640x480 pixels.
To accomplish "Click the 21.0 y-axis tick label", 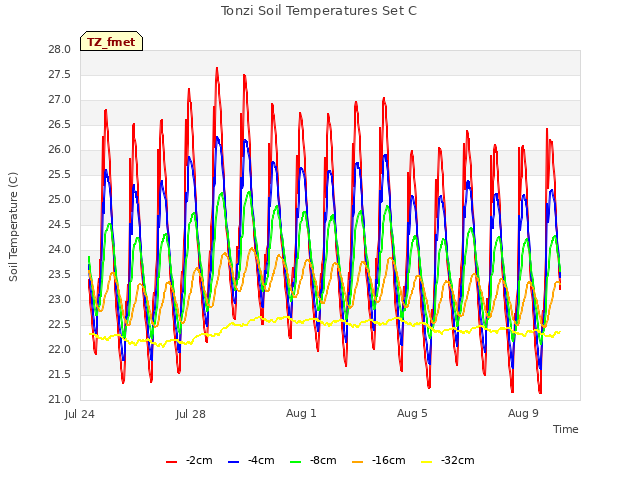I will (60, 400).
